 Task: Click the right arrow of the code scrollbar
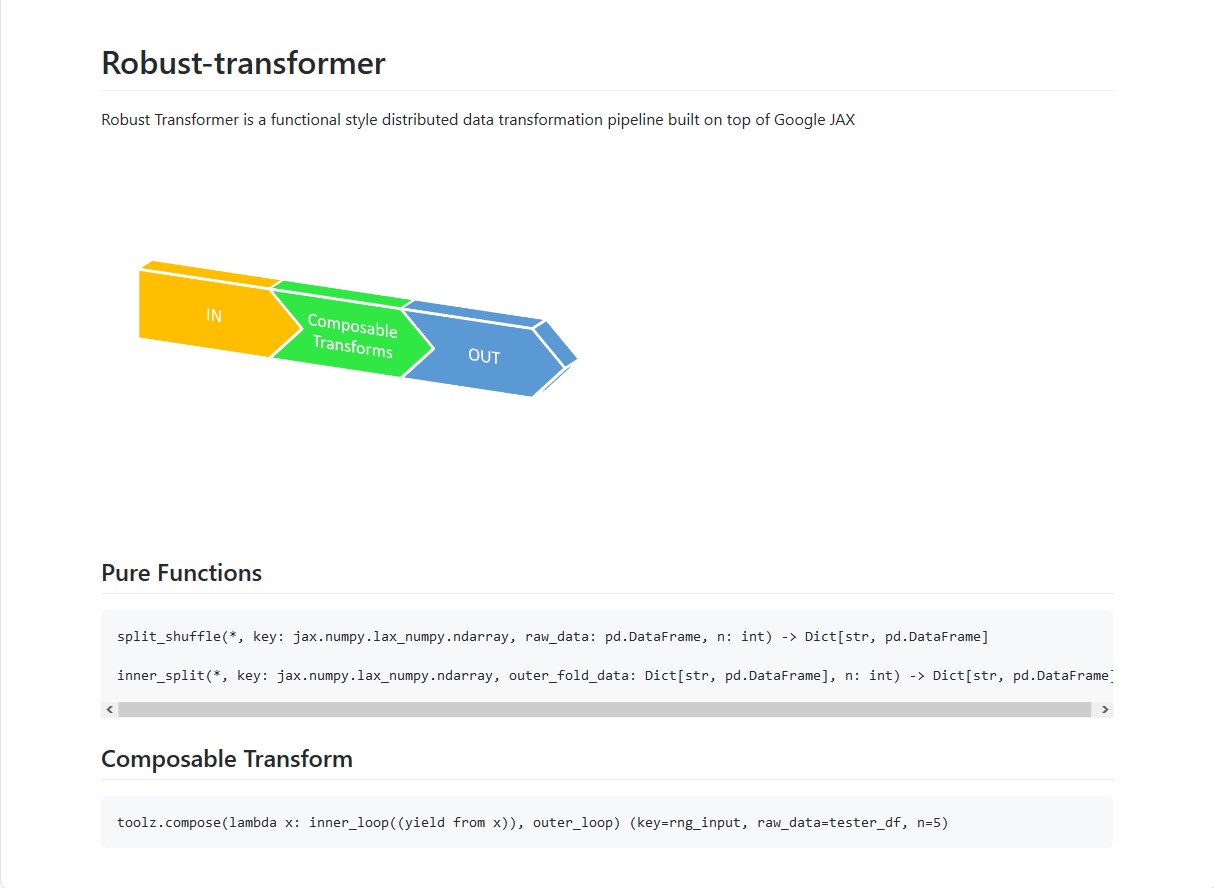click(1105, 709)
